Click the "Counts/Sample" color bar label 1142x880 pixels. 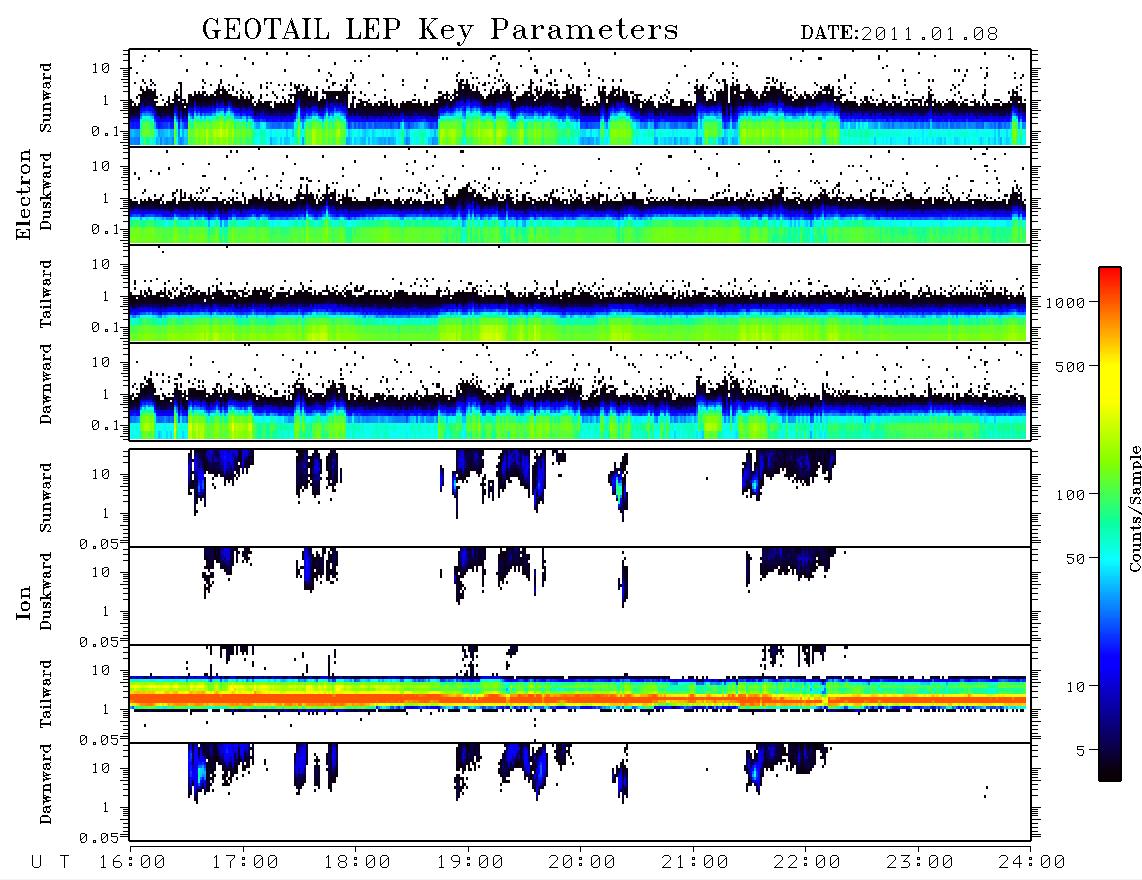coord(1134,508)
